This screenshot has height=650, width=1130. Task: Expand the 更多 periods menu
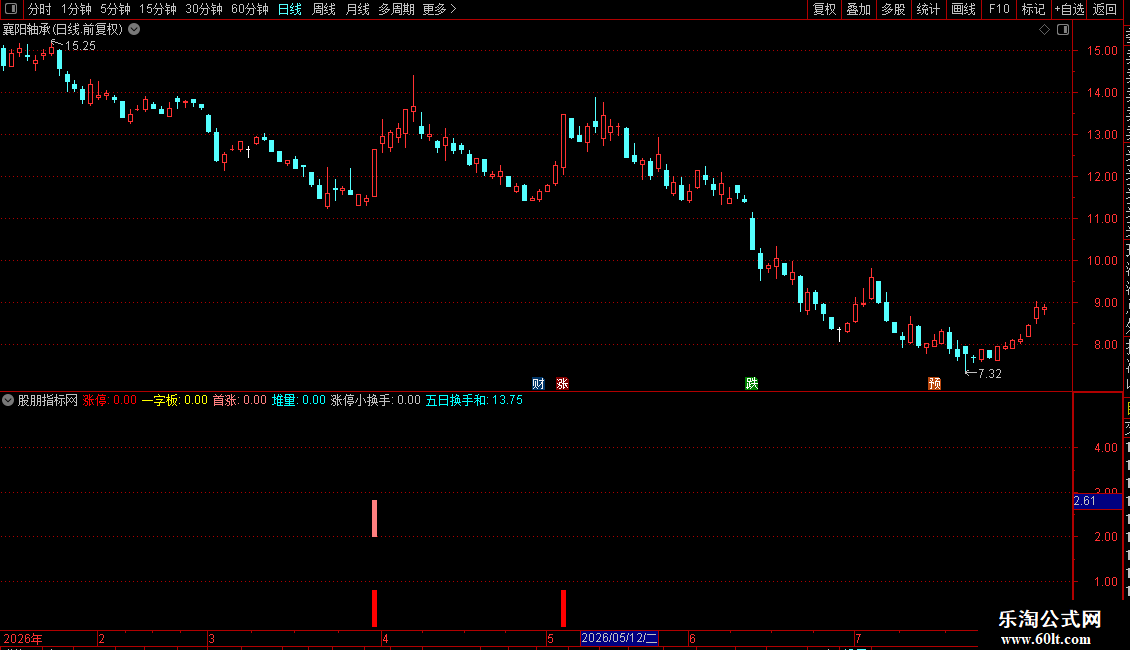439,9
